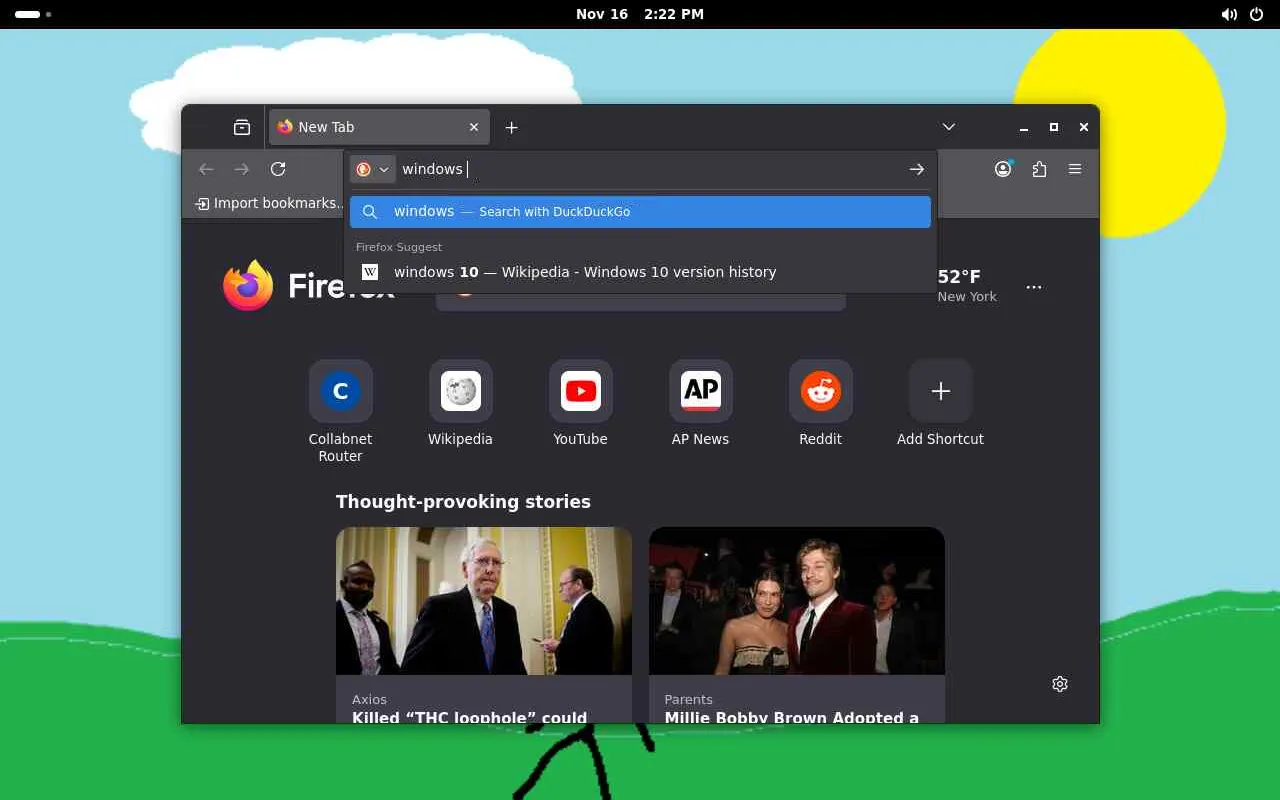The width and height of the screenshot is (1280, 800).
Task: Open the Axios THC loophole story thumbnail
Action: (484, 601)
